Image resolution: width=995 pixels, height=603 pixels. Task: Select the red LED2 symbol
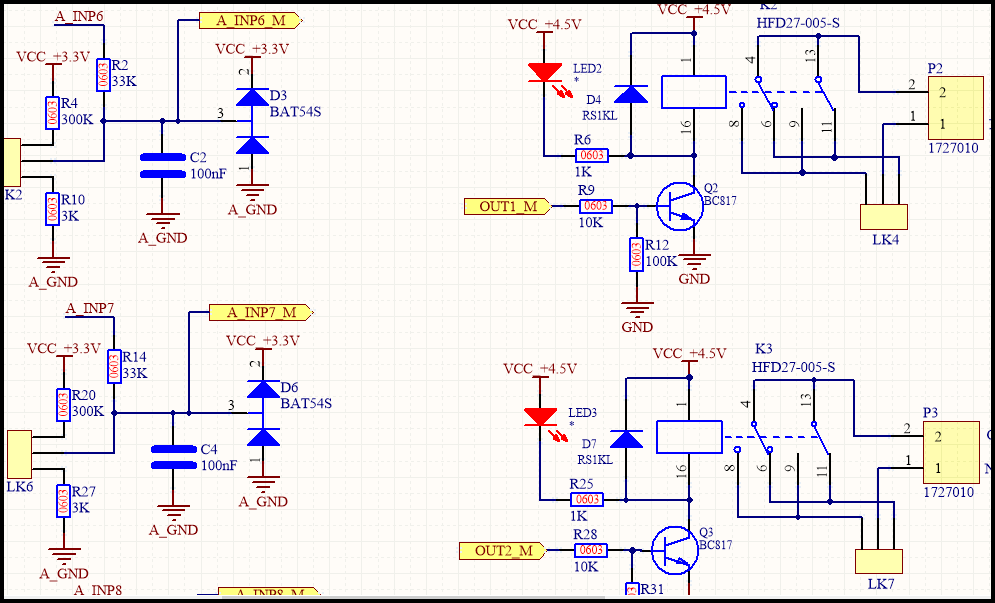(545, 72)
